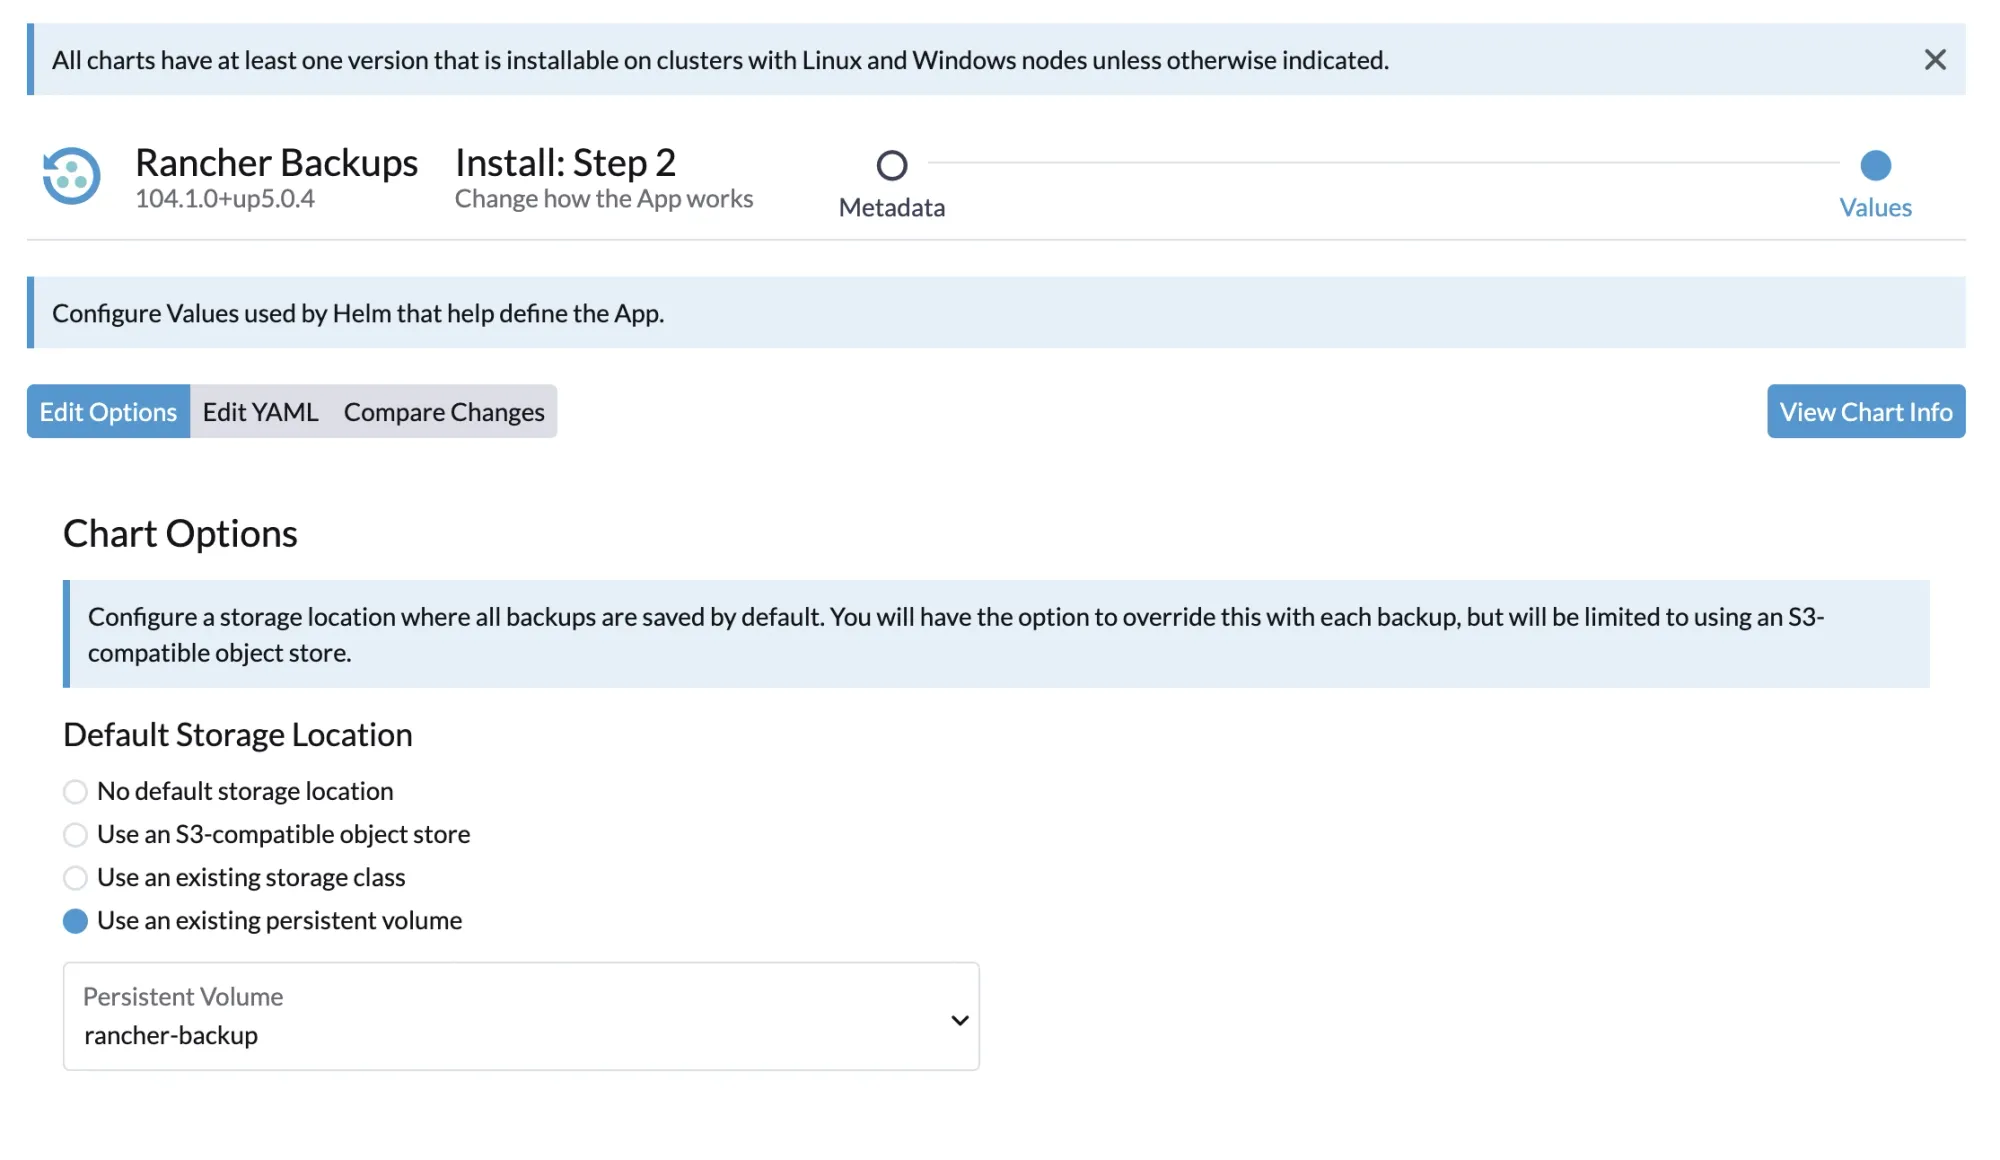Expand the Persistent Volume dropdown chevron

point(959,1020)
